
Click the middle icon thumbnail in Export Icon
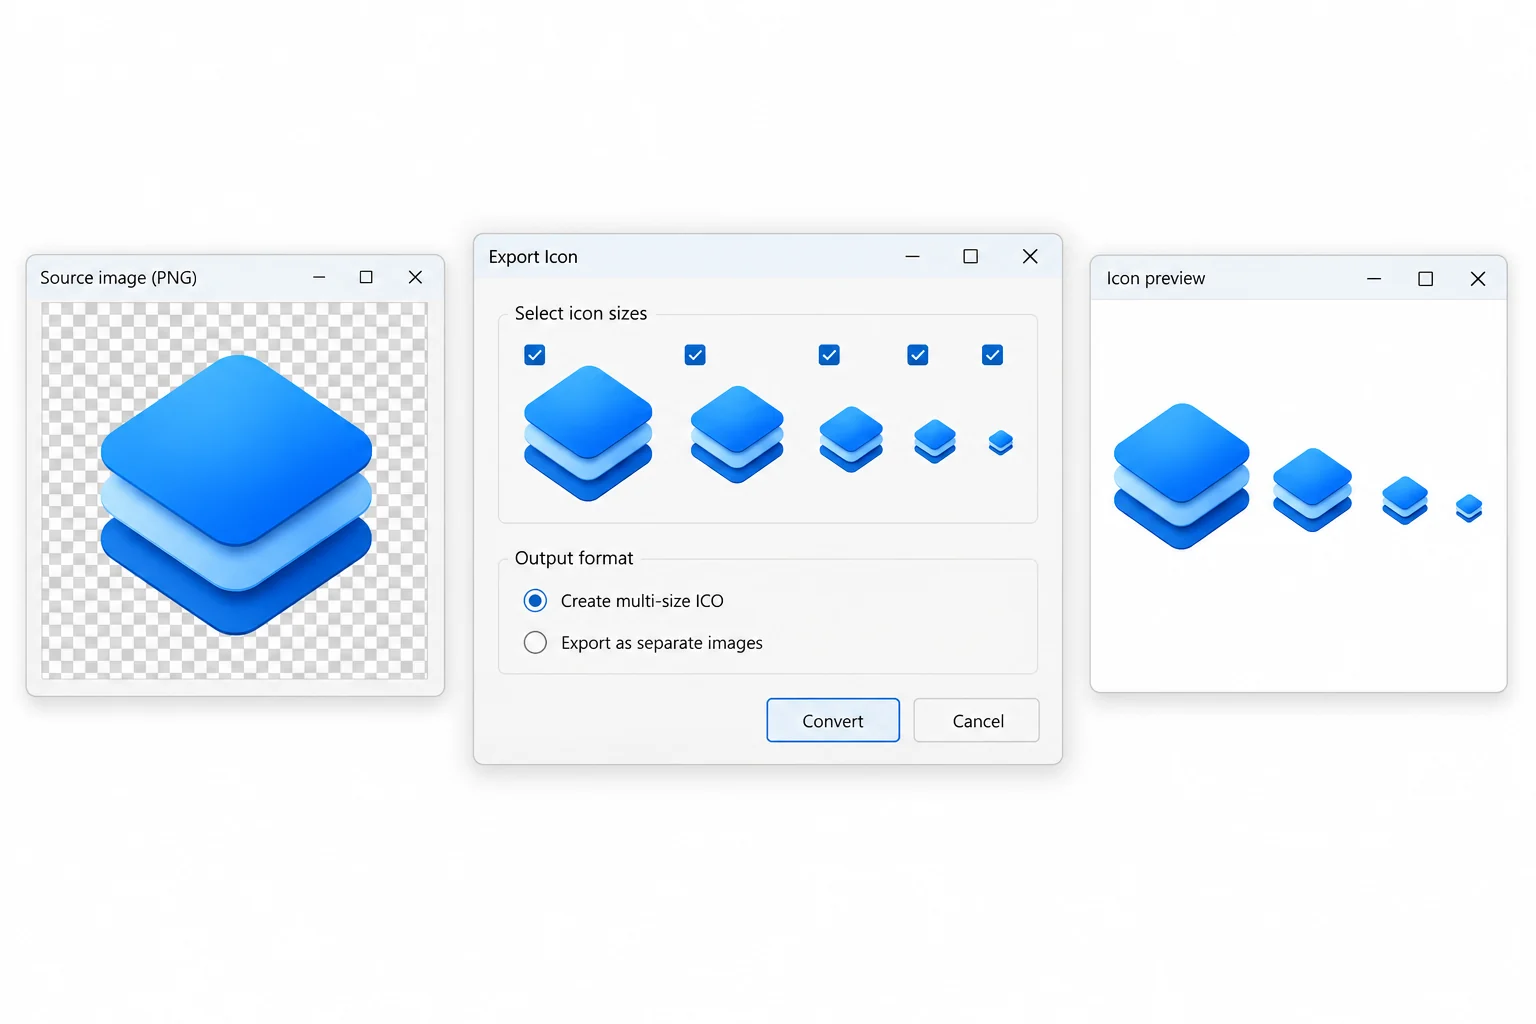click(x=851, y=439)
